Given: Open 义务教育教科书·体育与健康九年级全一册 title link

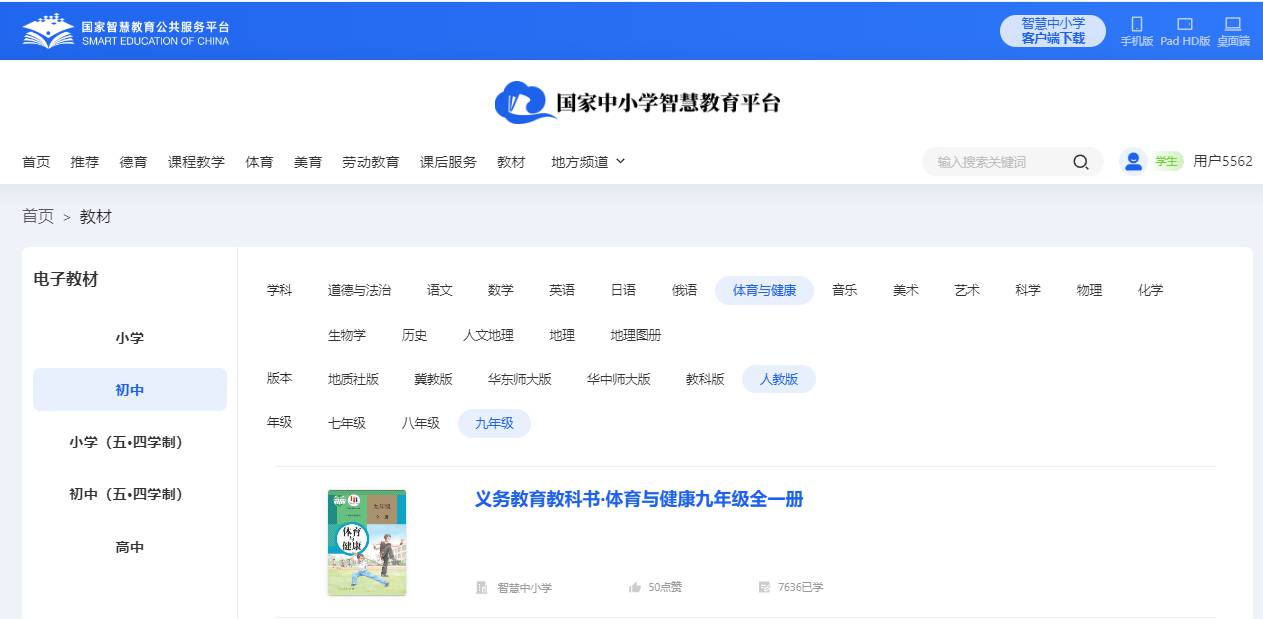Looking at the screenshot, I should click(x=639, y=499).
